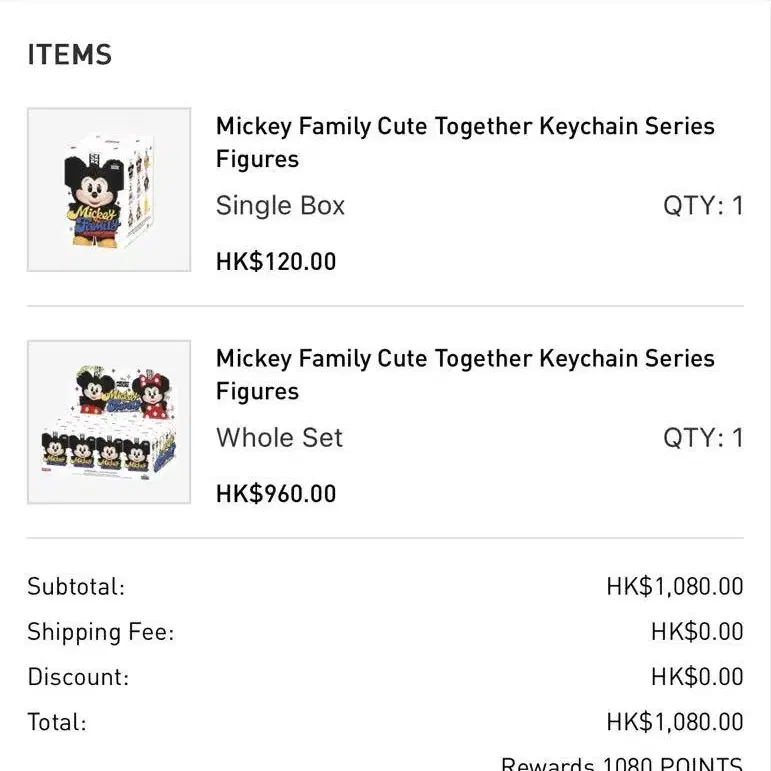
Task: Click the Shipping Fee HK$0.00 value
Action: (x=697, y=632)
